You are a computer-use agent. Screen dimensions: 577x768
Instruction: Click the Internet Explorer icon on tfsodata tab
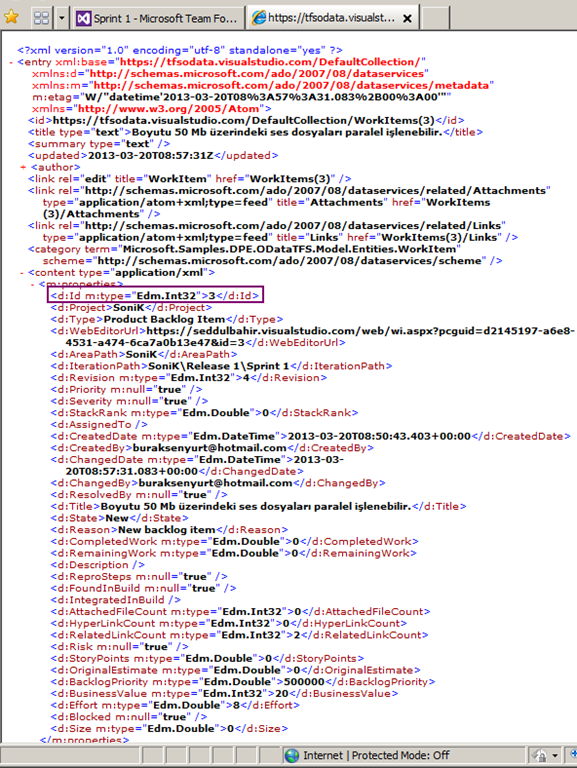coord(259,18)
